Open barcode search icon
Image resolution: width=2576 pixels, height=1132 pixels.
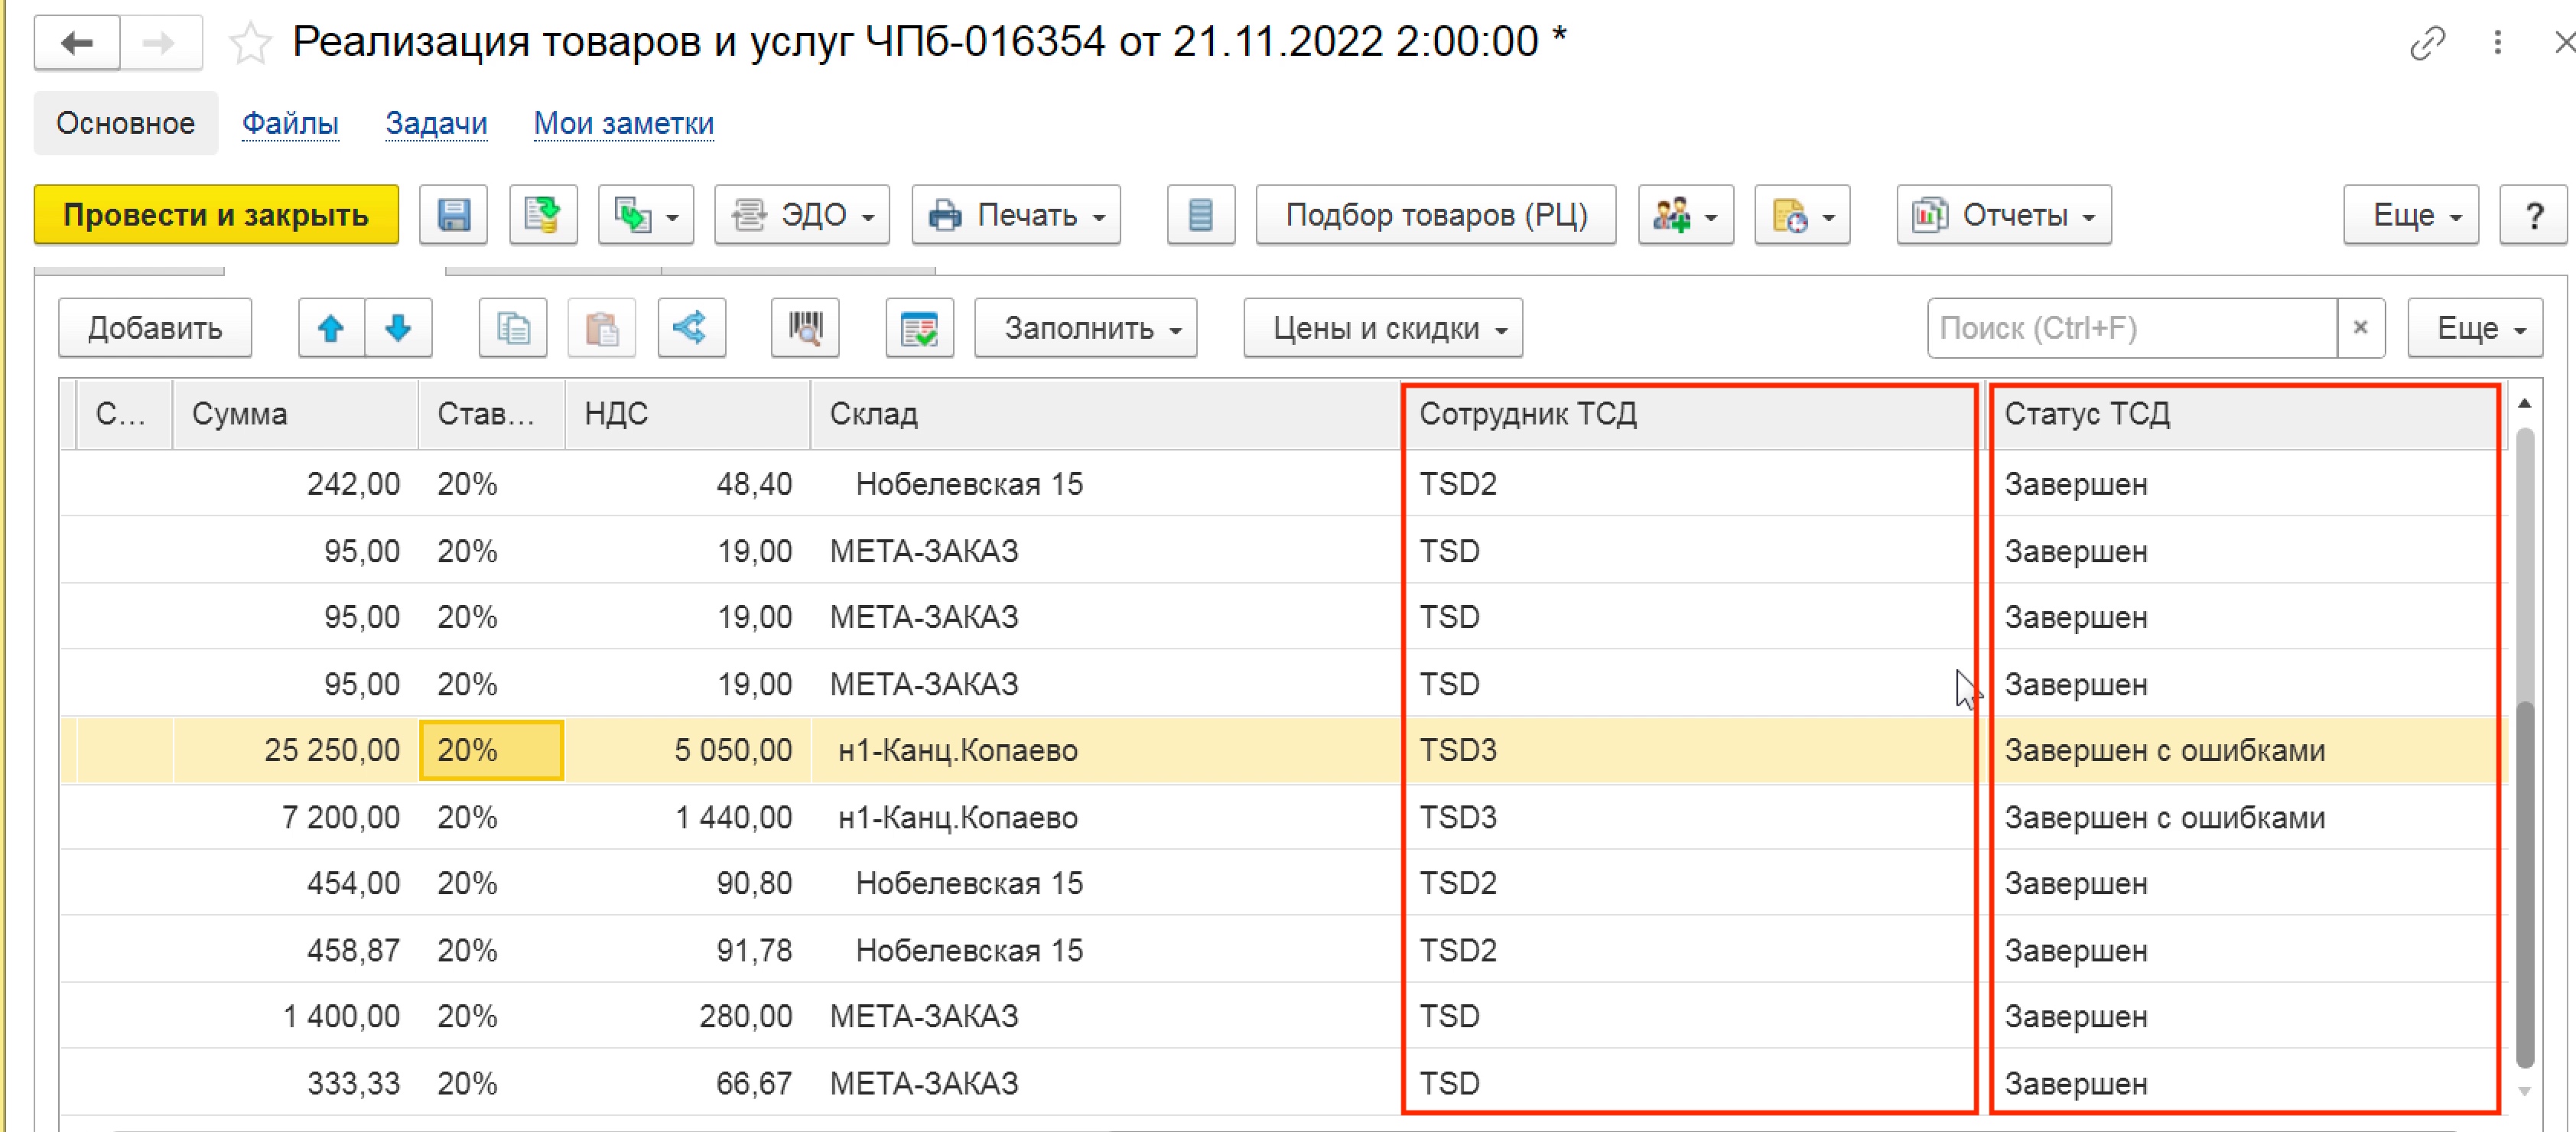[805, 328]
